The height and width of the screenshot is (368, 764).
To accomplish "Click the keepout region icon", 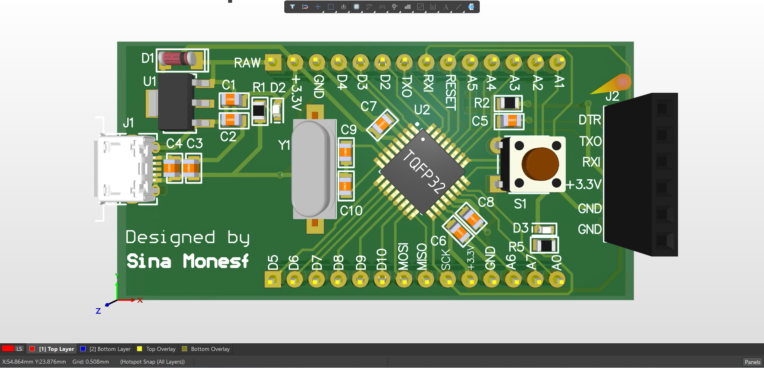I will tap(420, 7).
